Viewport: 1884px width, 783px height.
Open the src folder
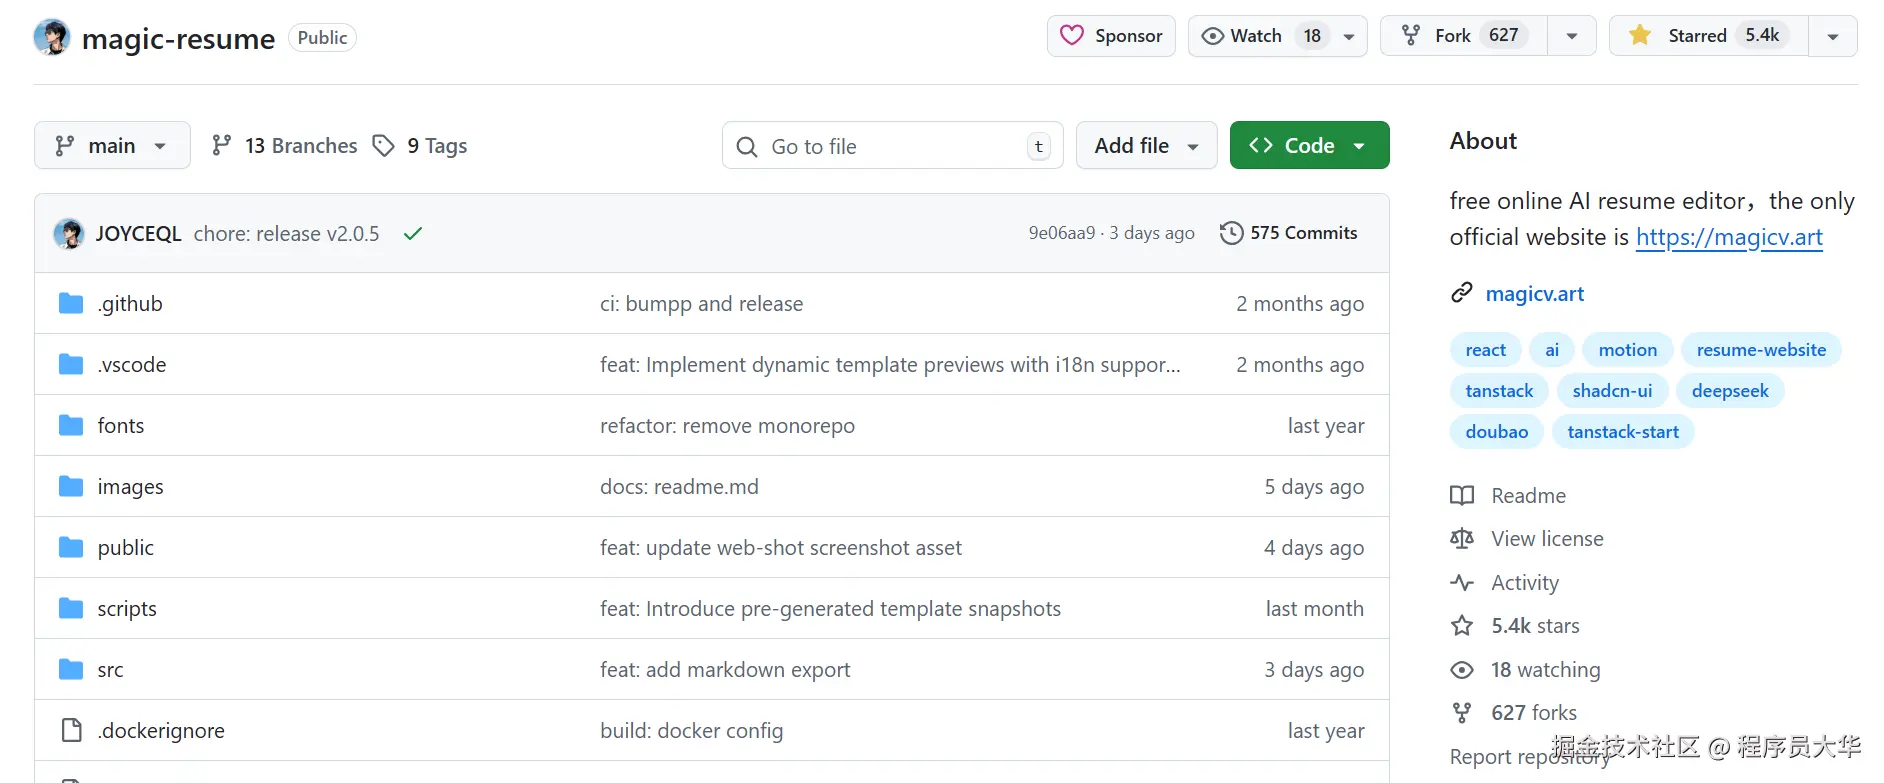pyautogui.click(x=110, y=670)
